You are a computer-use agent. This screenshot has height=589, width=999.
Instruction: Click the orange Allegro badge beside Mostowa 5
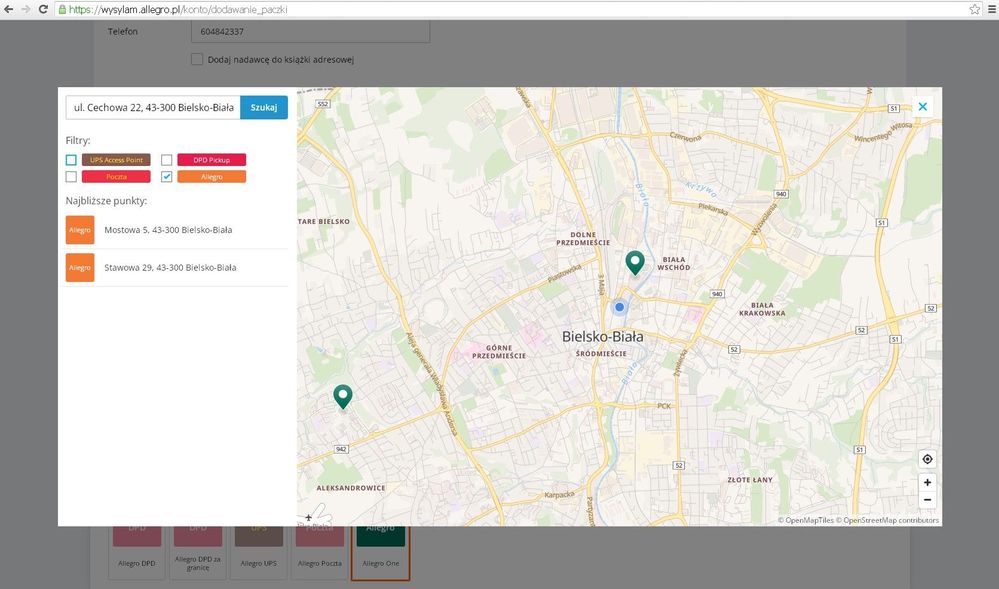80,230
